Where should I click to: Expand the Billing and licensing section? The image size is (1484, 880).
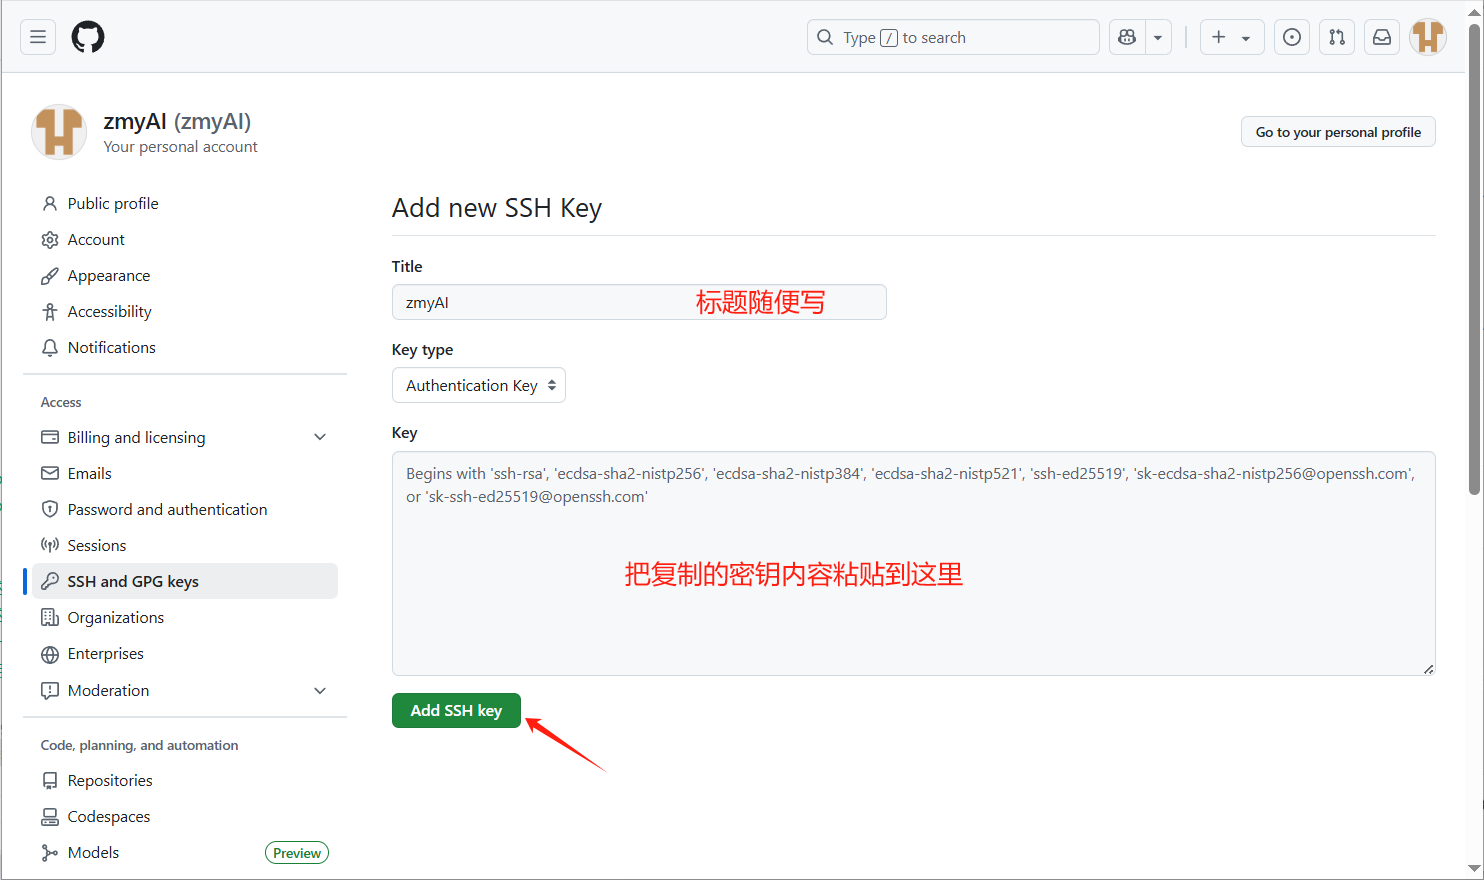coord(320,437)
